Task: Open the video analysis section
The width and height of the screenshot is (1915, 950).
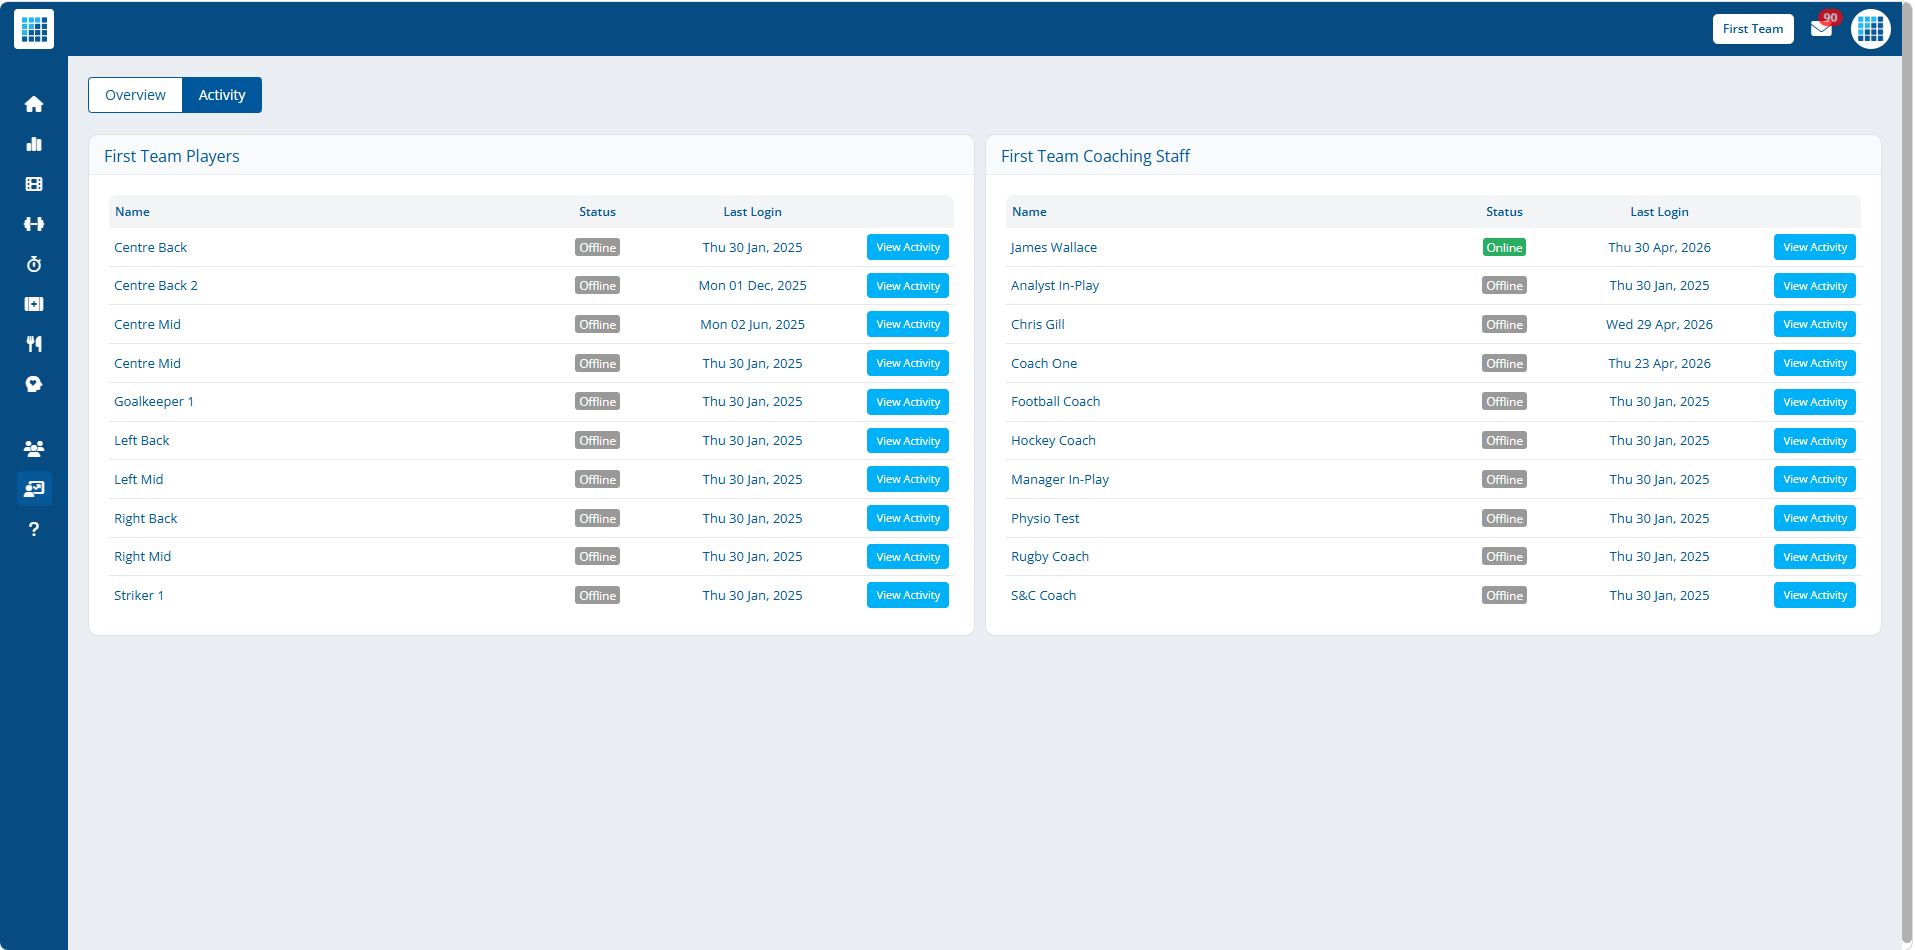Action: click(34, 184)
